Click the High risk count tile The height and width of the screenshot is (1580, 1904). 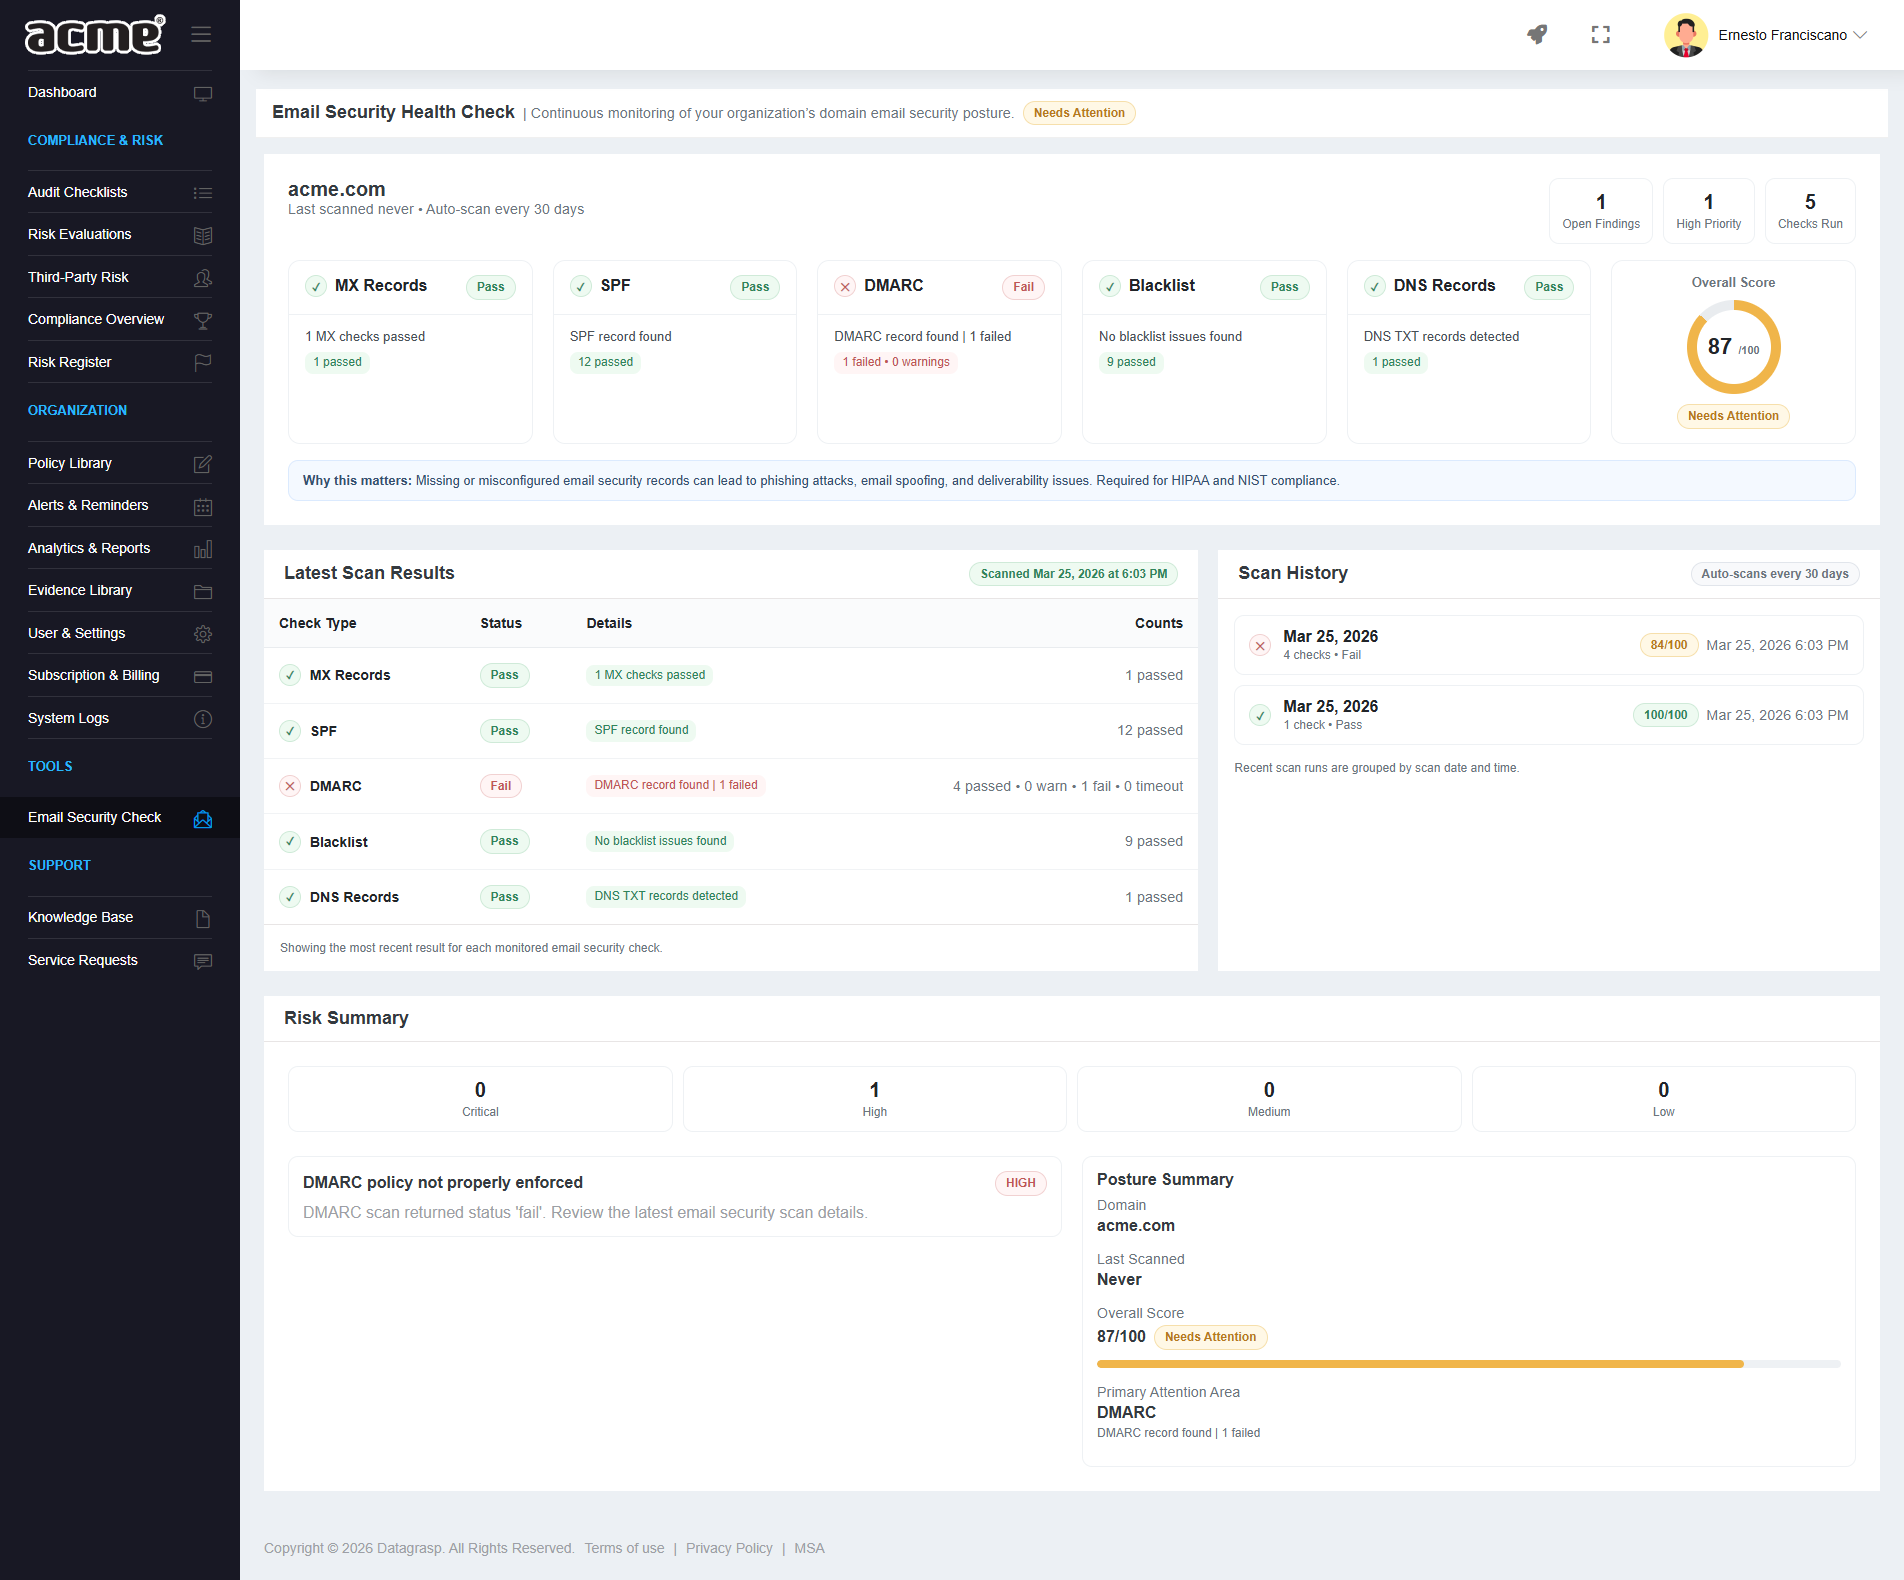[x=874, y=1099]
